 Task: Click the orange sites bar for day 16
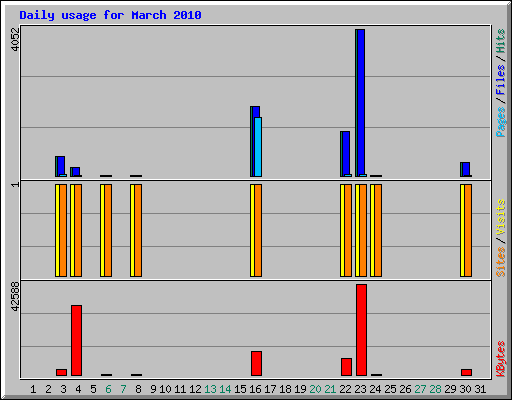tap(258, 230)
